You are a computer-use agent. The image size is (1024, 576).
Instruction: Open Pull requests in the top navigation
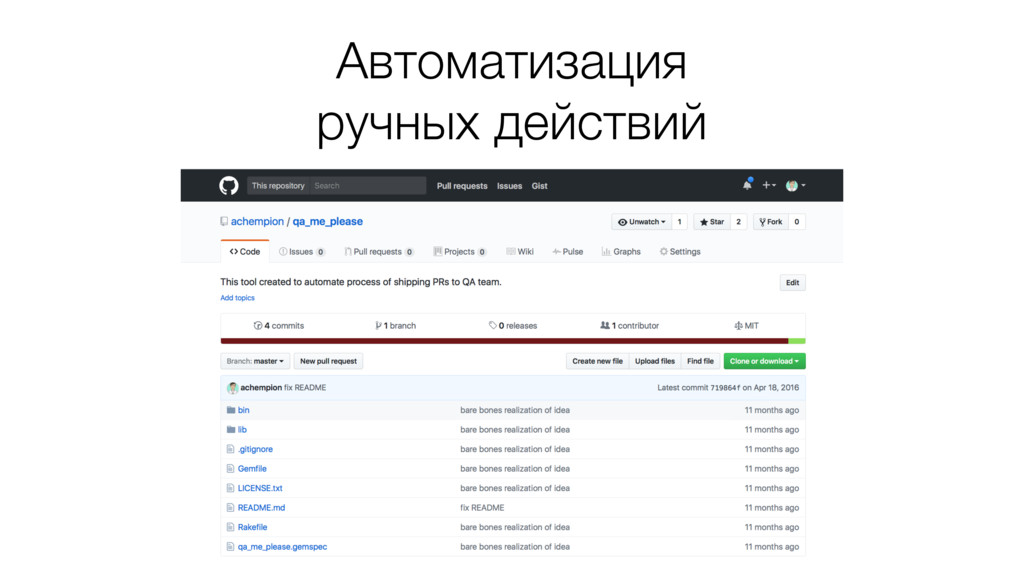pos(462,186)
